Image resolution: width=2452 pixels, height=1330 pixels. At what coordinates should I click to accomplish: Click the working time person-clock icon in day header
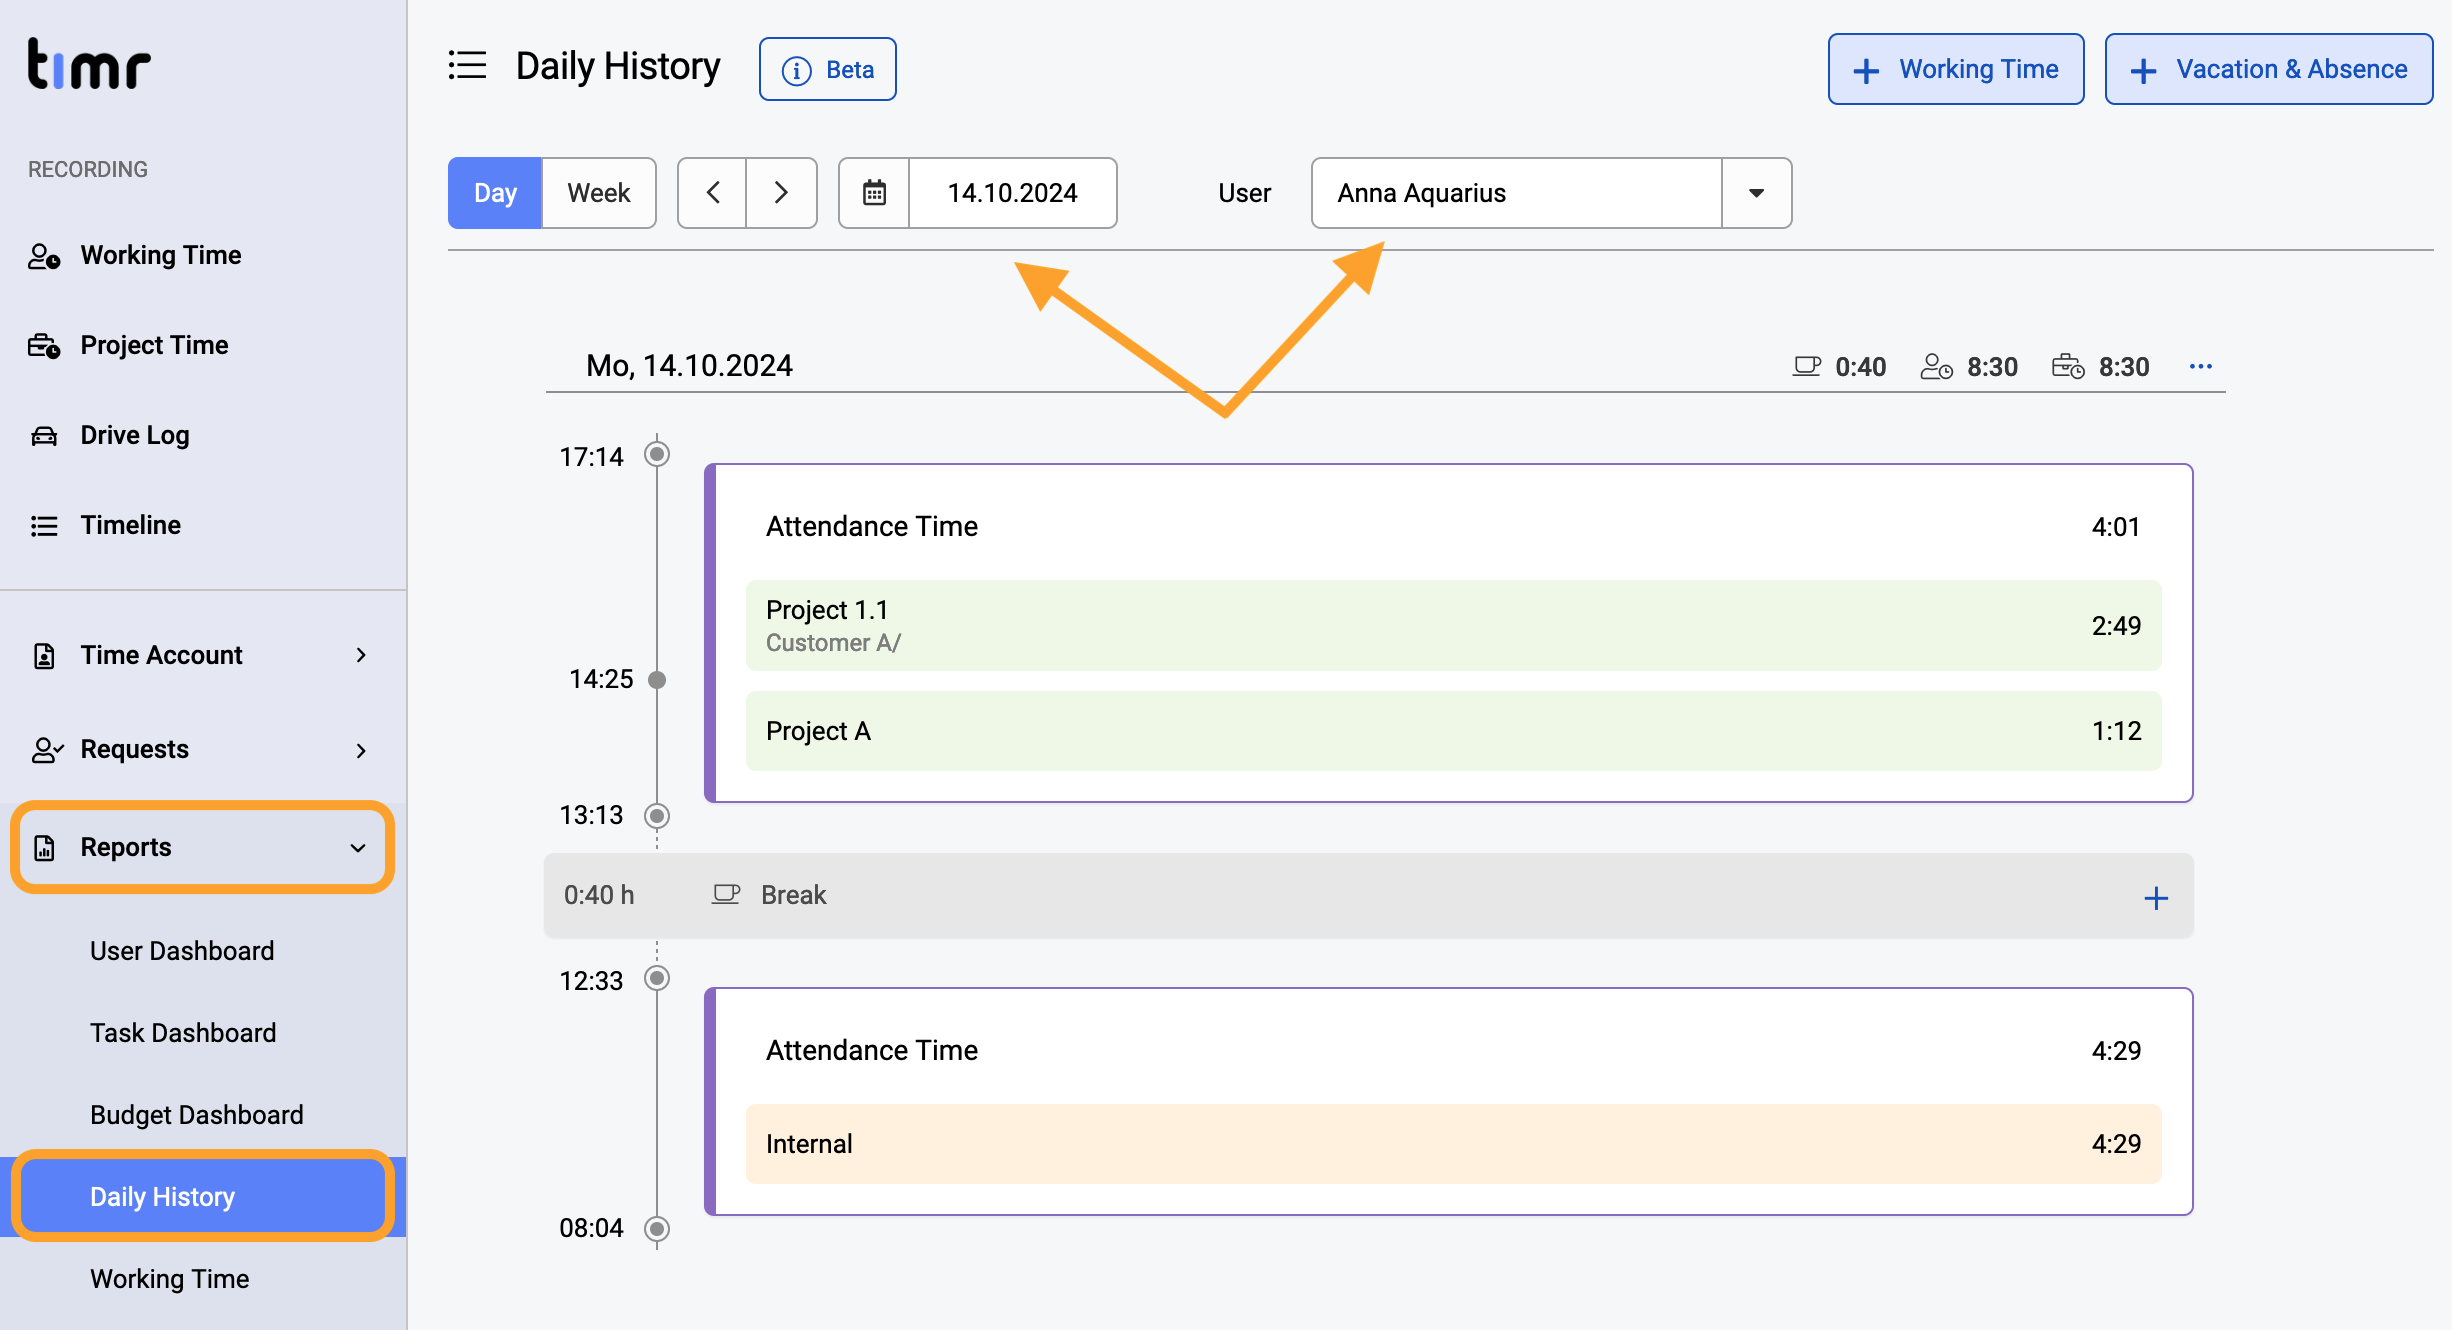1936,366
